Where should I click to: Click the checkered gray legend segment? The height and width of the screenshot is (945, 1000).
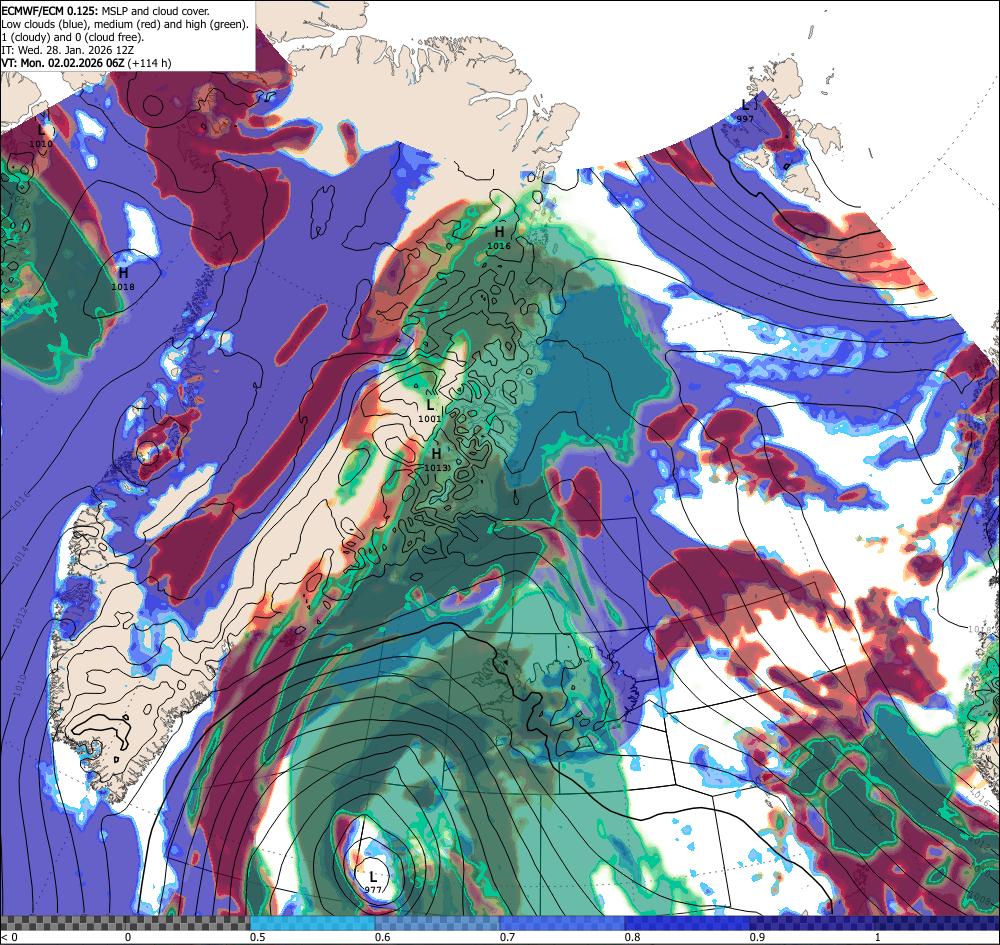pos(125,923)
